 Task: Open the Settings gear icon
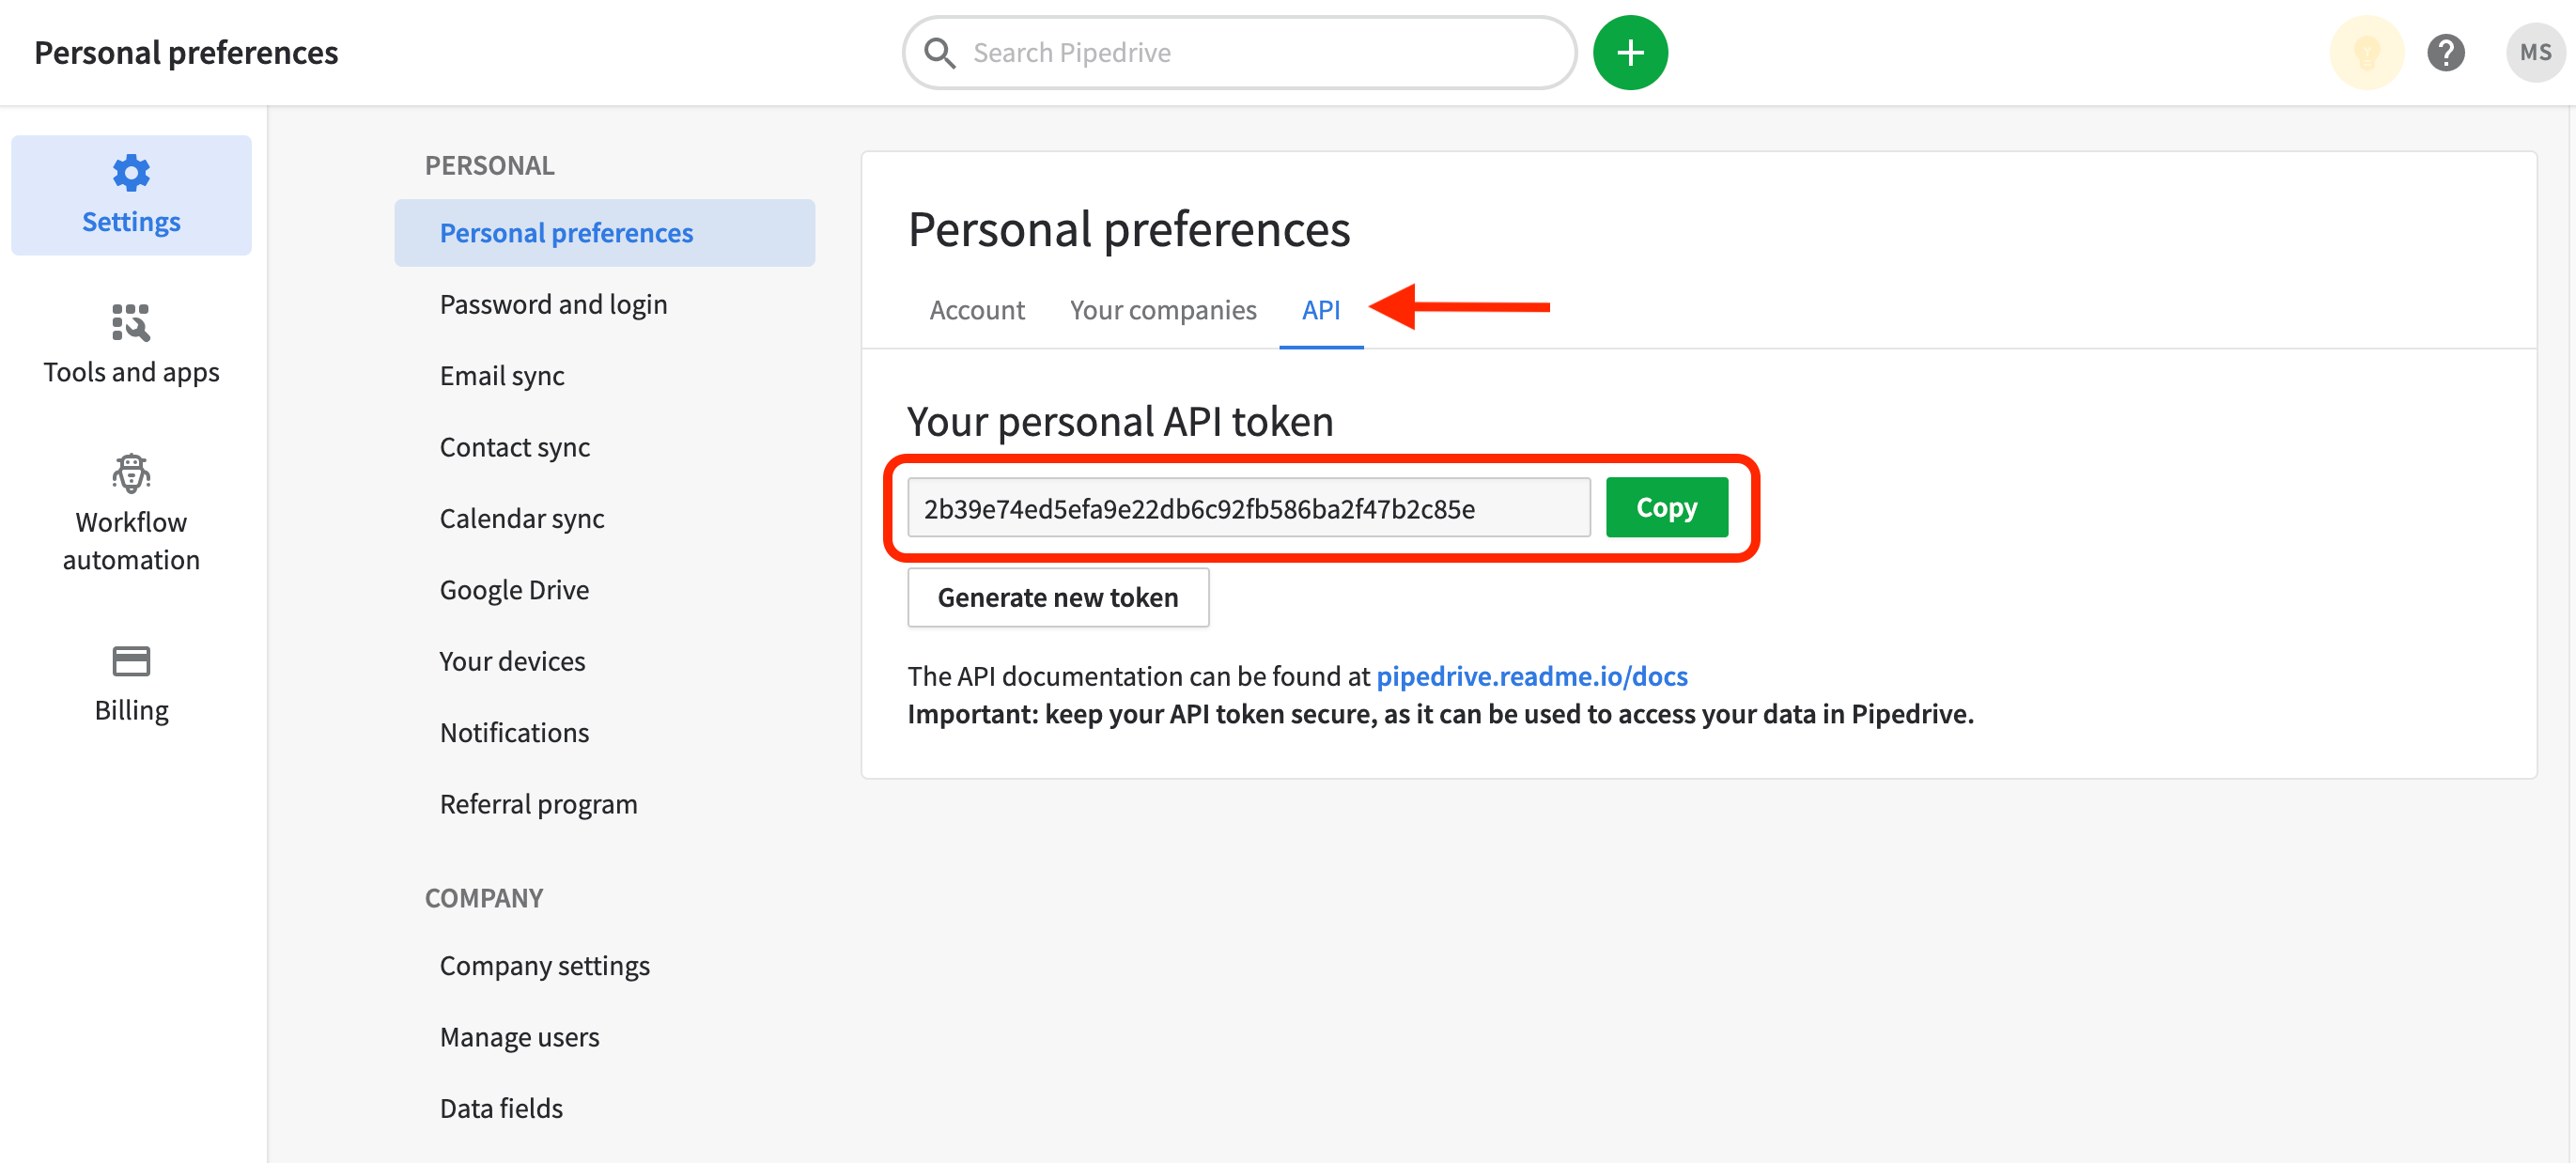[x=131, y=174]
